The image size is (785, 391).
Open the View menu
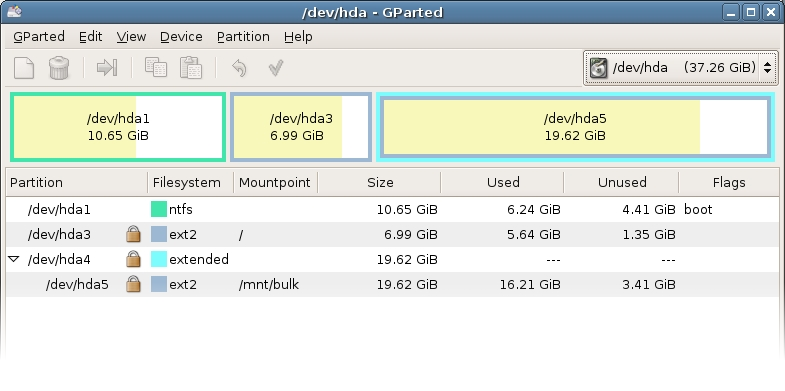coord(131,37)
